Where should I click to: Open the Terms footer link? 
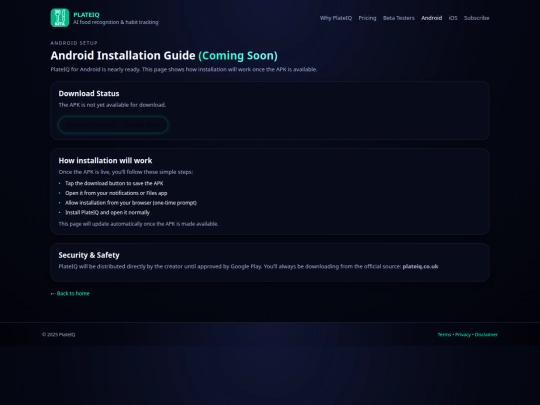[x=444, y=334]
